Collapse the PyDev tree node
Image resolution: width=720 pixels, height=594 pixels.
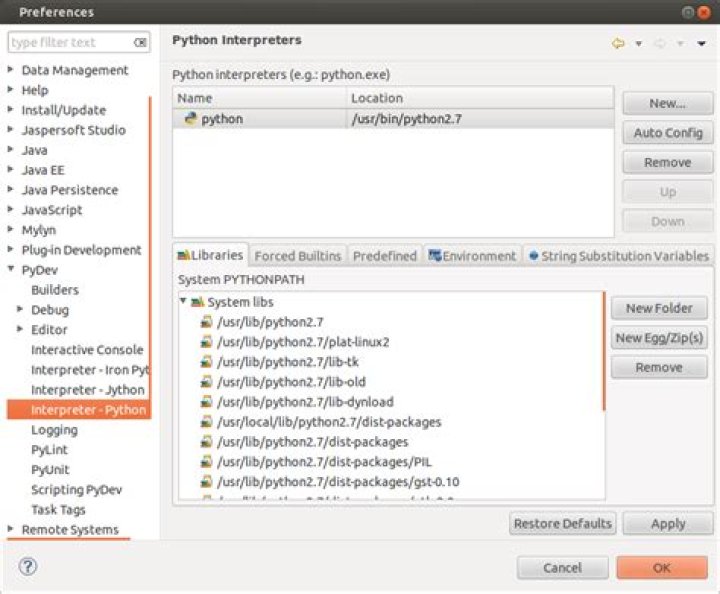[11, 269]
